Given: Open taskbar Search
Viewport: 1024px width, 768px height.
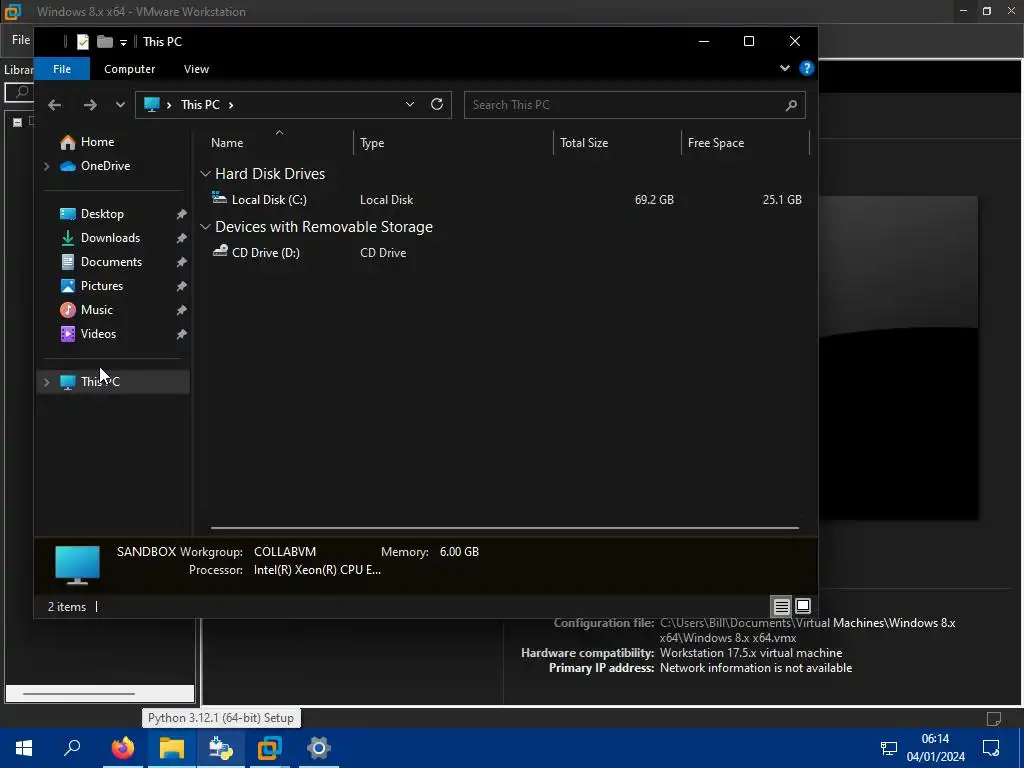Looking at the screenshot, I should point(72,748).
